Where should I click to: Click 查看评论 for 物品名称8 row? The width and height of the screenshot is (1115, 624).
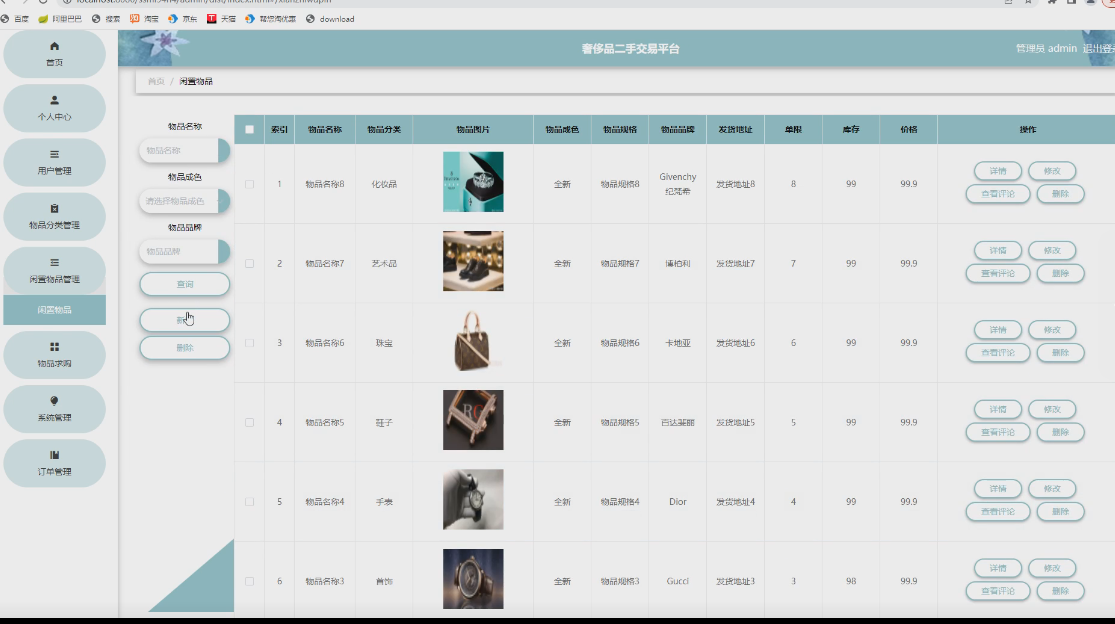click(998, 194)
